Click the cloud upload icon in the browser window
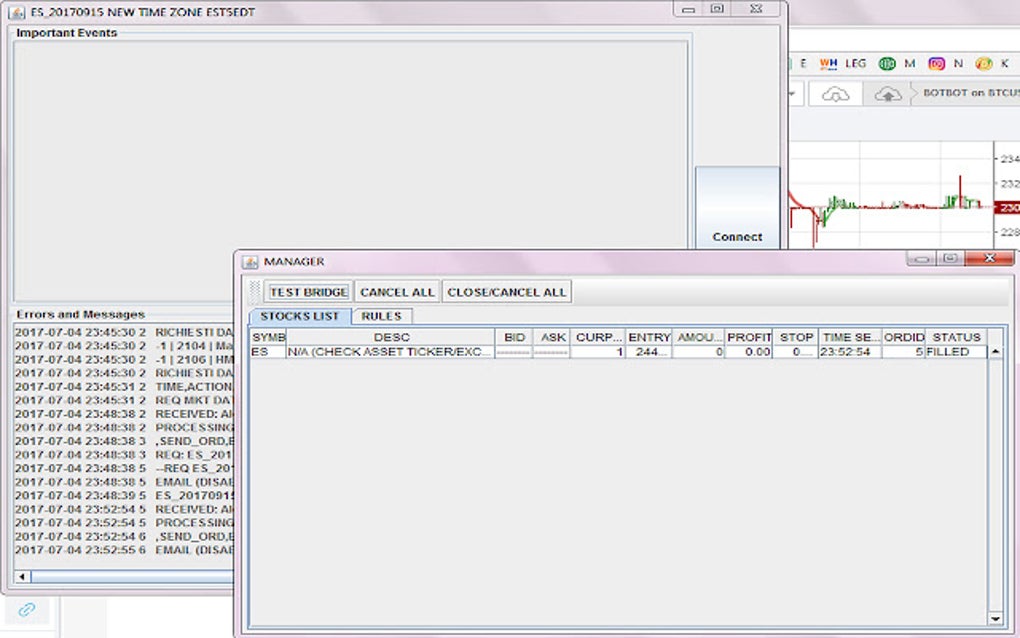 pos(888,94)
